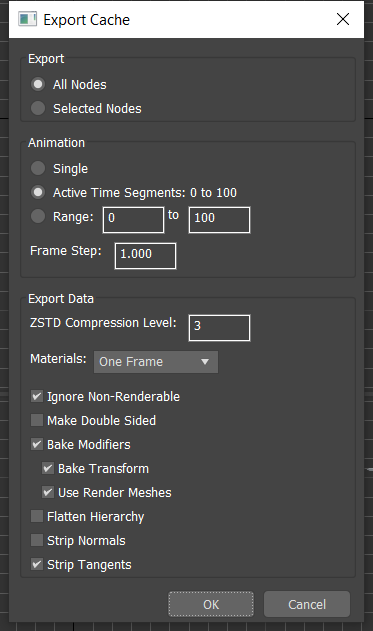The height and width of the screenshot is (631, 373).
Task: Enable Flatten Hierarchy checkbox
Action: [x=37, y=516]
